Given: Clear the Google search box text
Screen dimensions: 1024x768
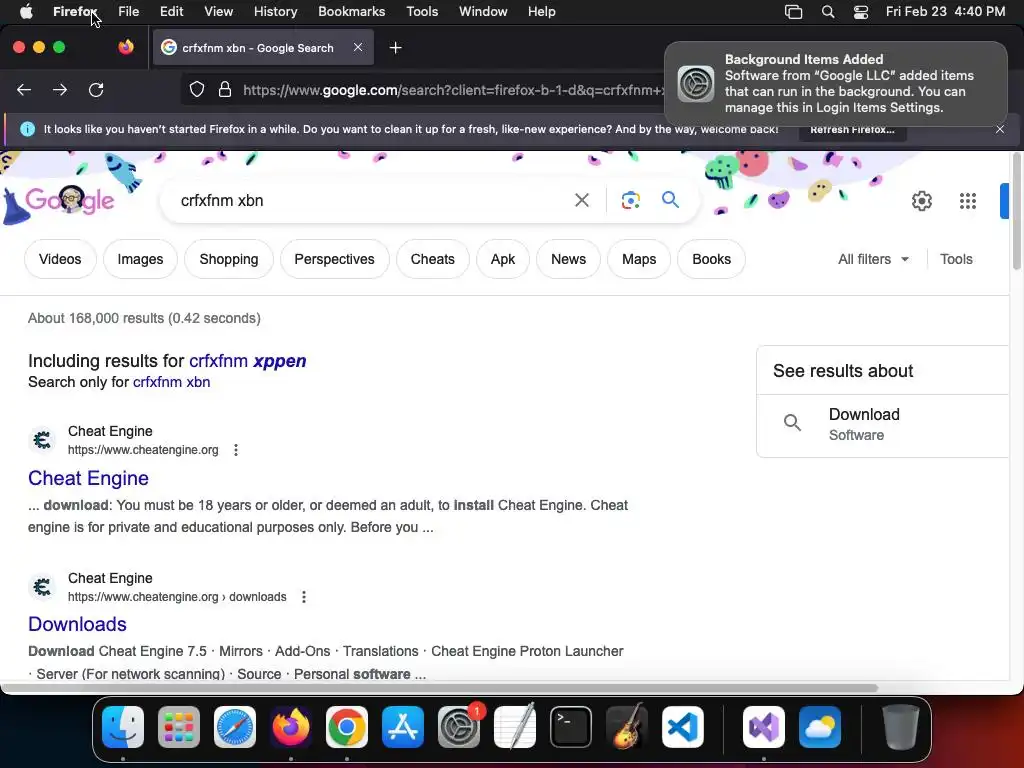Looking at the screenshot, I should (581, 200).
